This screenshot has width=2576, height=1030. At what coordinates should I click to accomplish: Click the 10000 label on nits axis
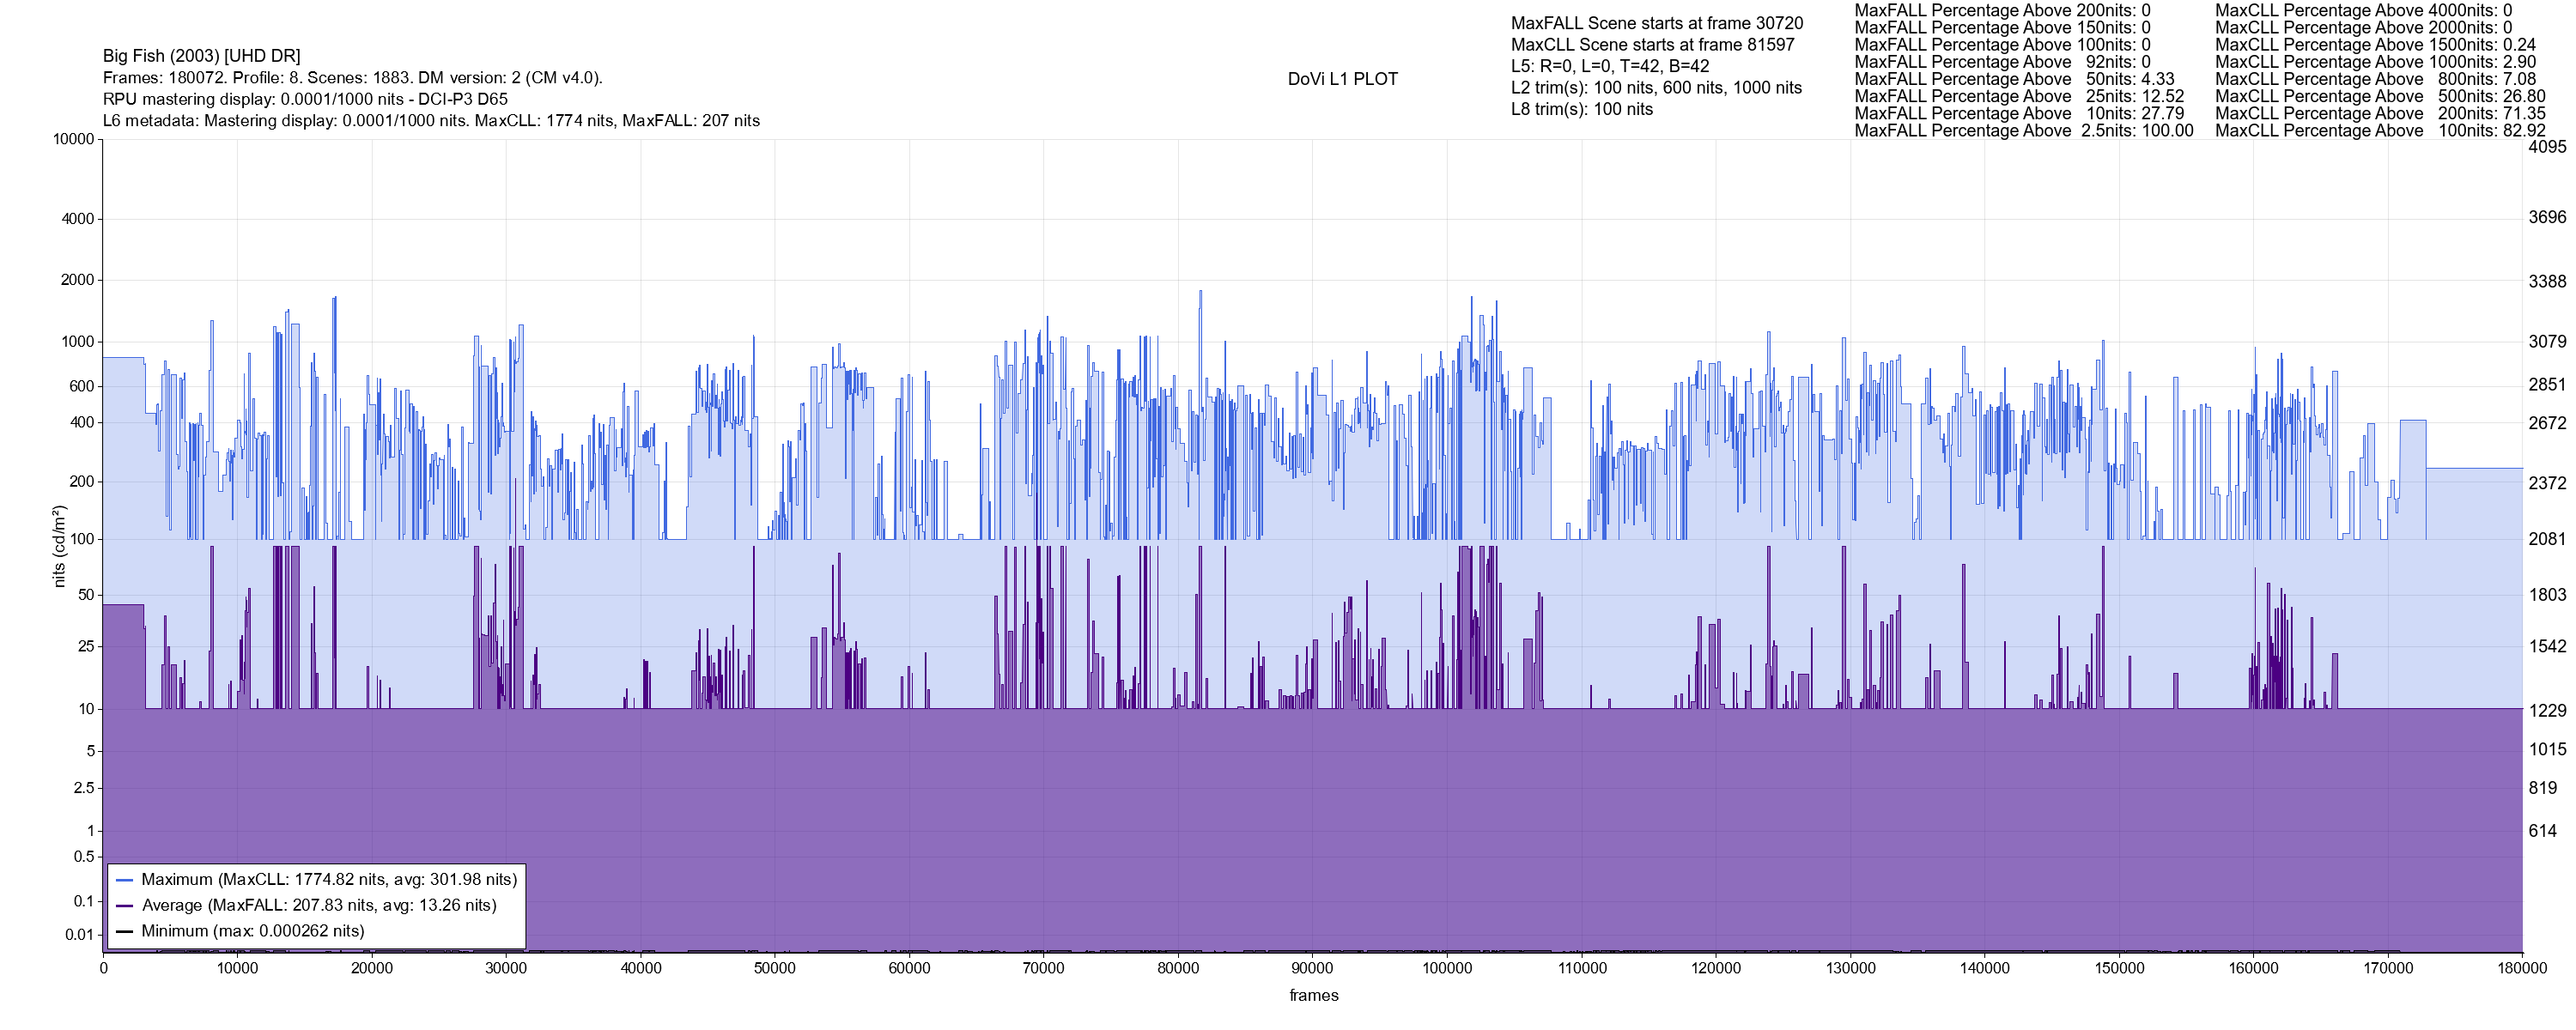tap(73, 139)
